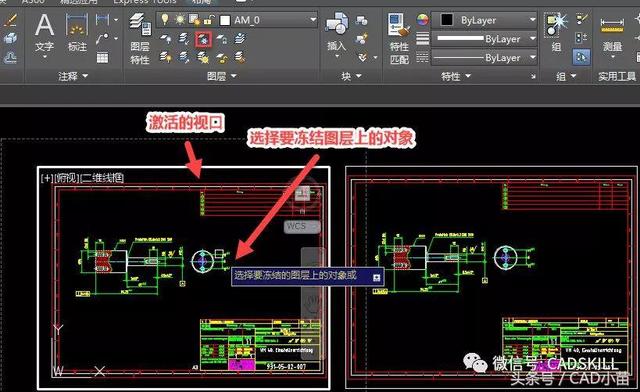Image resolution: width=640 pixels, height=392 pixels.
Task: Click the 特性匹配 match properties icon
Action: point(399,38)
